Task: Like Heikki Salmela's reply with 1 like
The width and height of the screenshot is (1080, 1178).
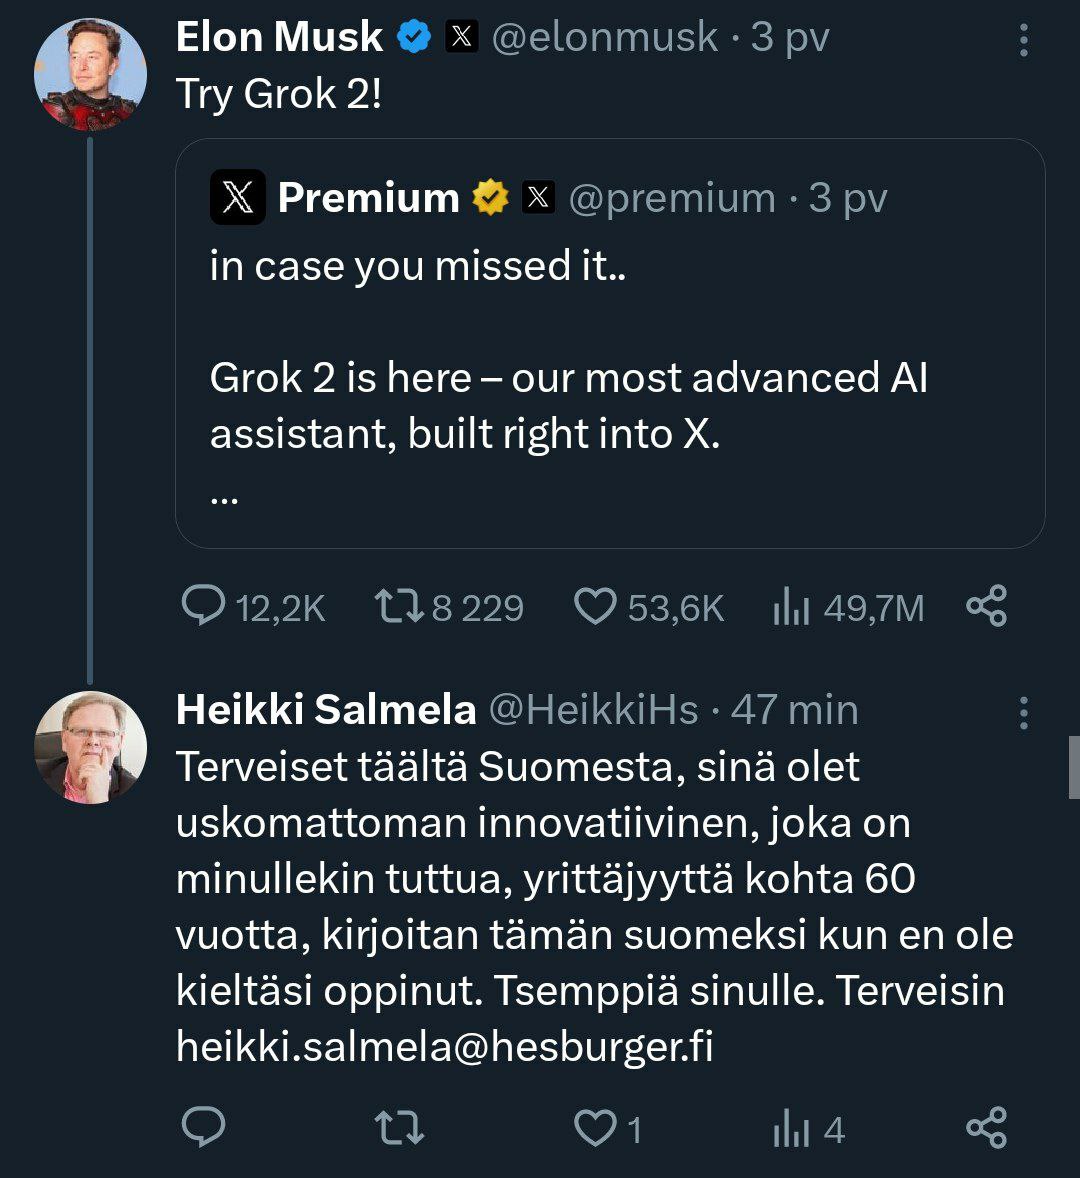Action: tap(596, 1128)
